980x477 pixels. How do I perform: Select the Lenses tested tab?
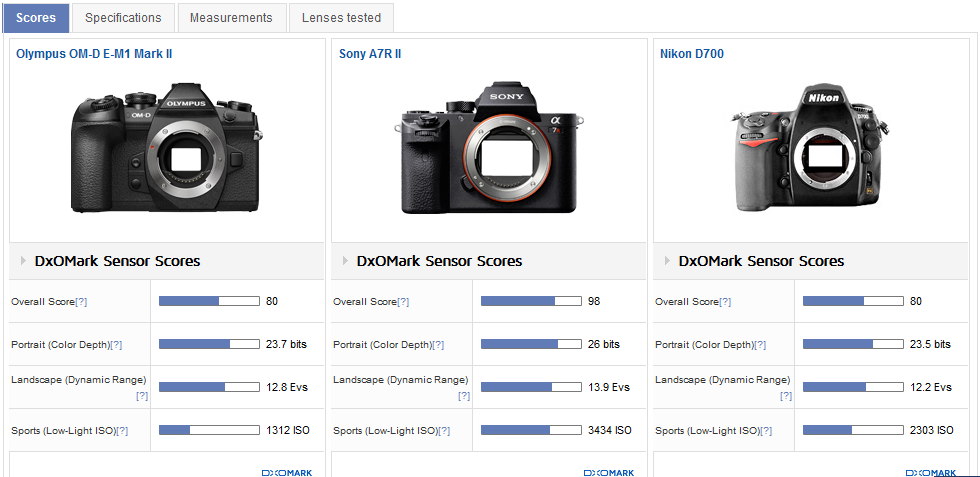click(x=341, y=18)
